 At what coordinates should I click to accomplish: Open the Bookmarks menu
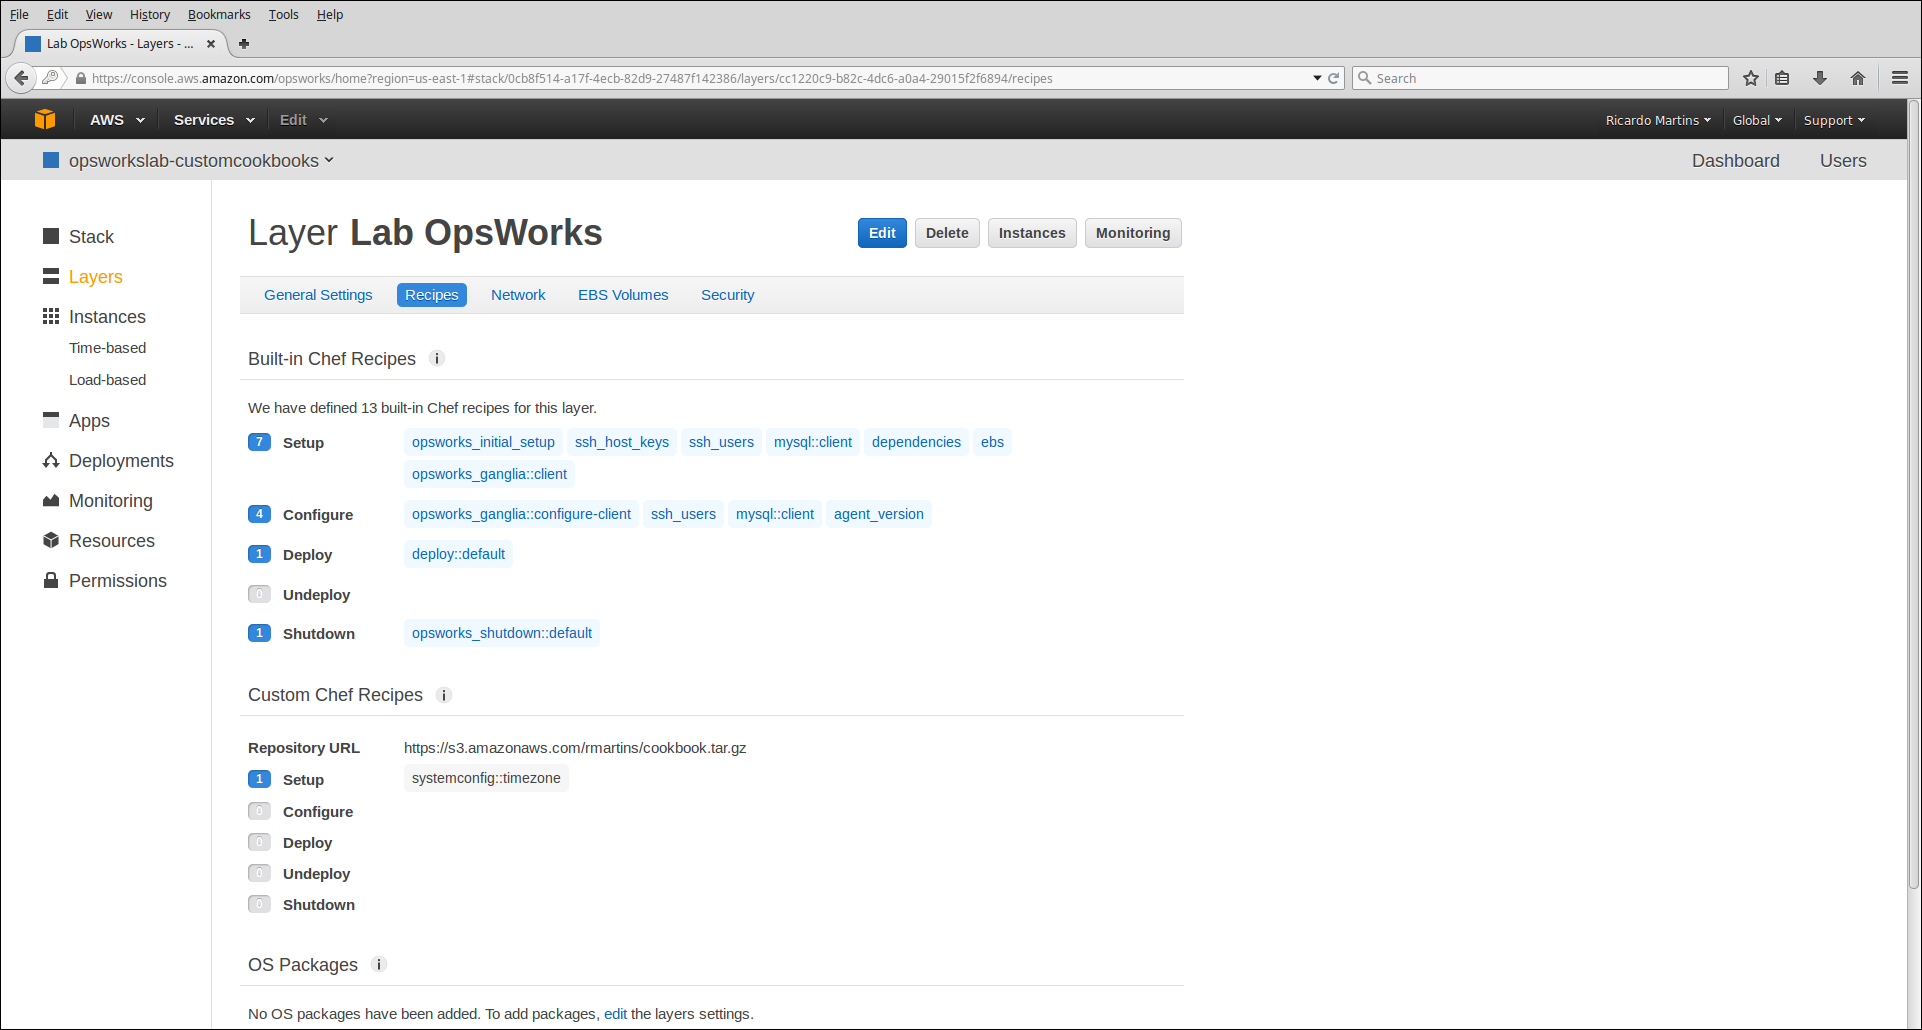pyautogui.click(x=219, y=14)
